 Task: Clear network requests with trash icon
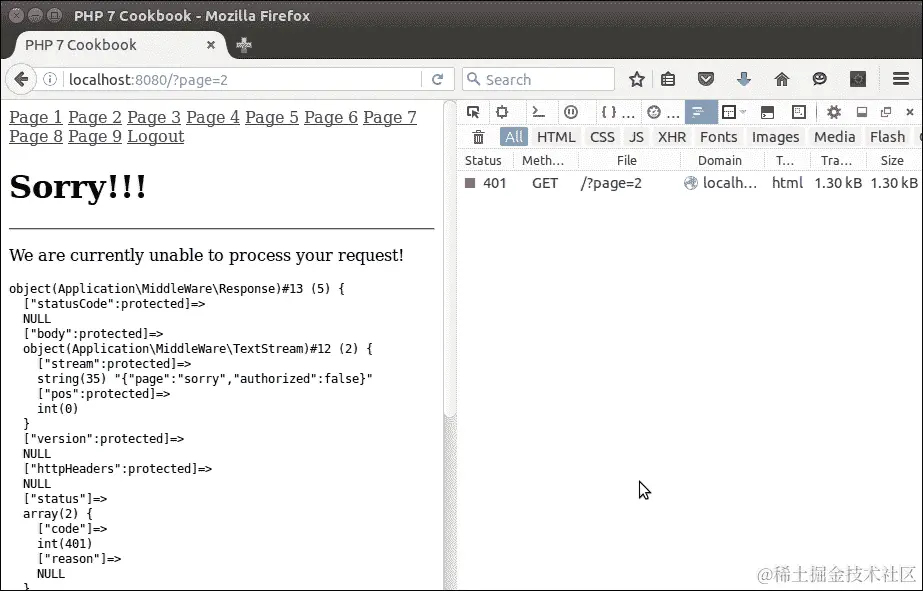pyautogui.click(x=479, y=137)
